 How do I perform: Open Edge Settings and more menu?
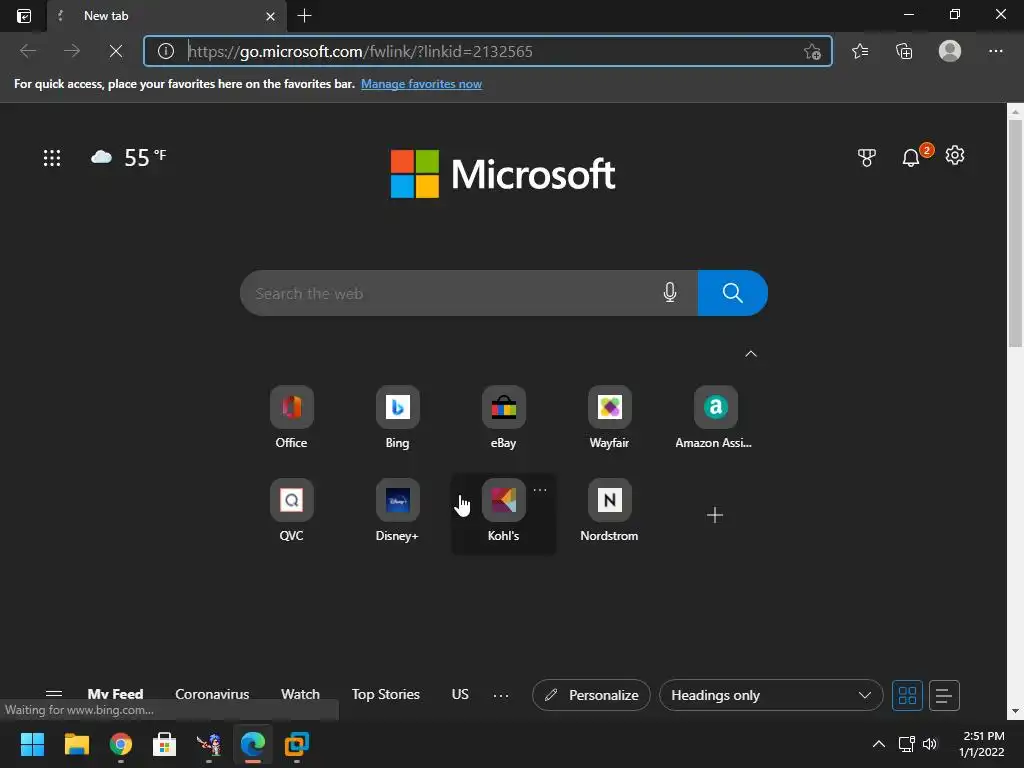995,51
